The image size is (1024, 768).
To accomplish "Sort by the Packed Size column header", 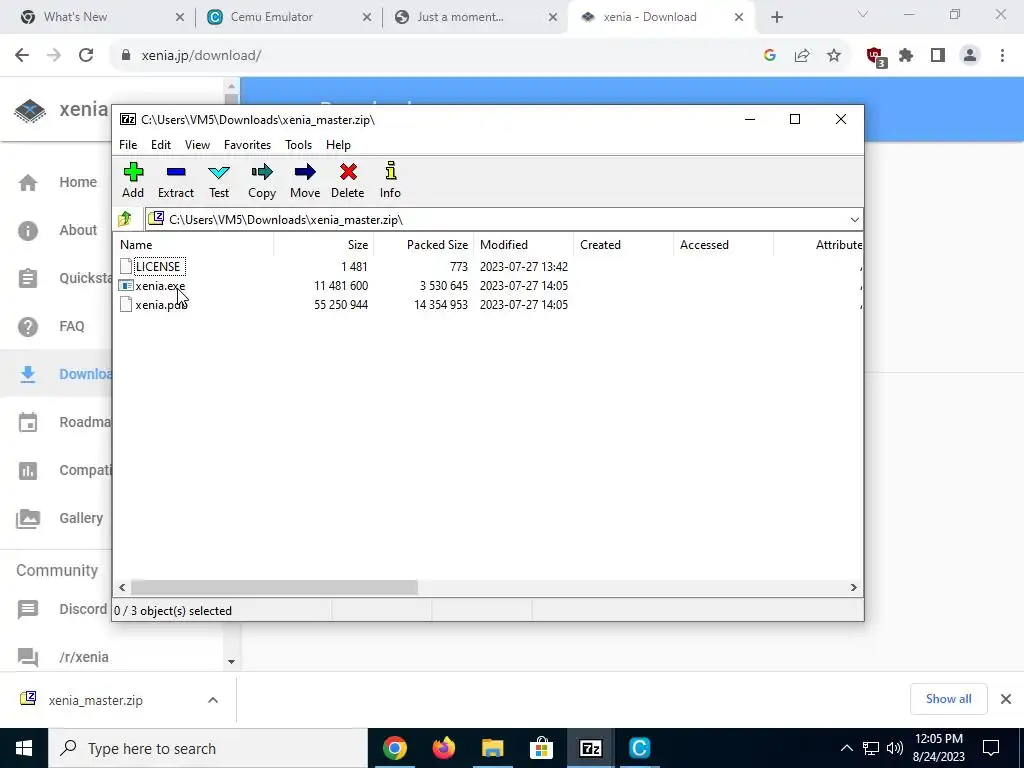I will pyautogui.click(x=423, y=245).
